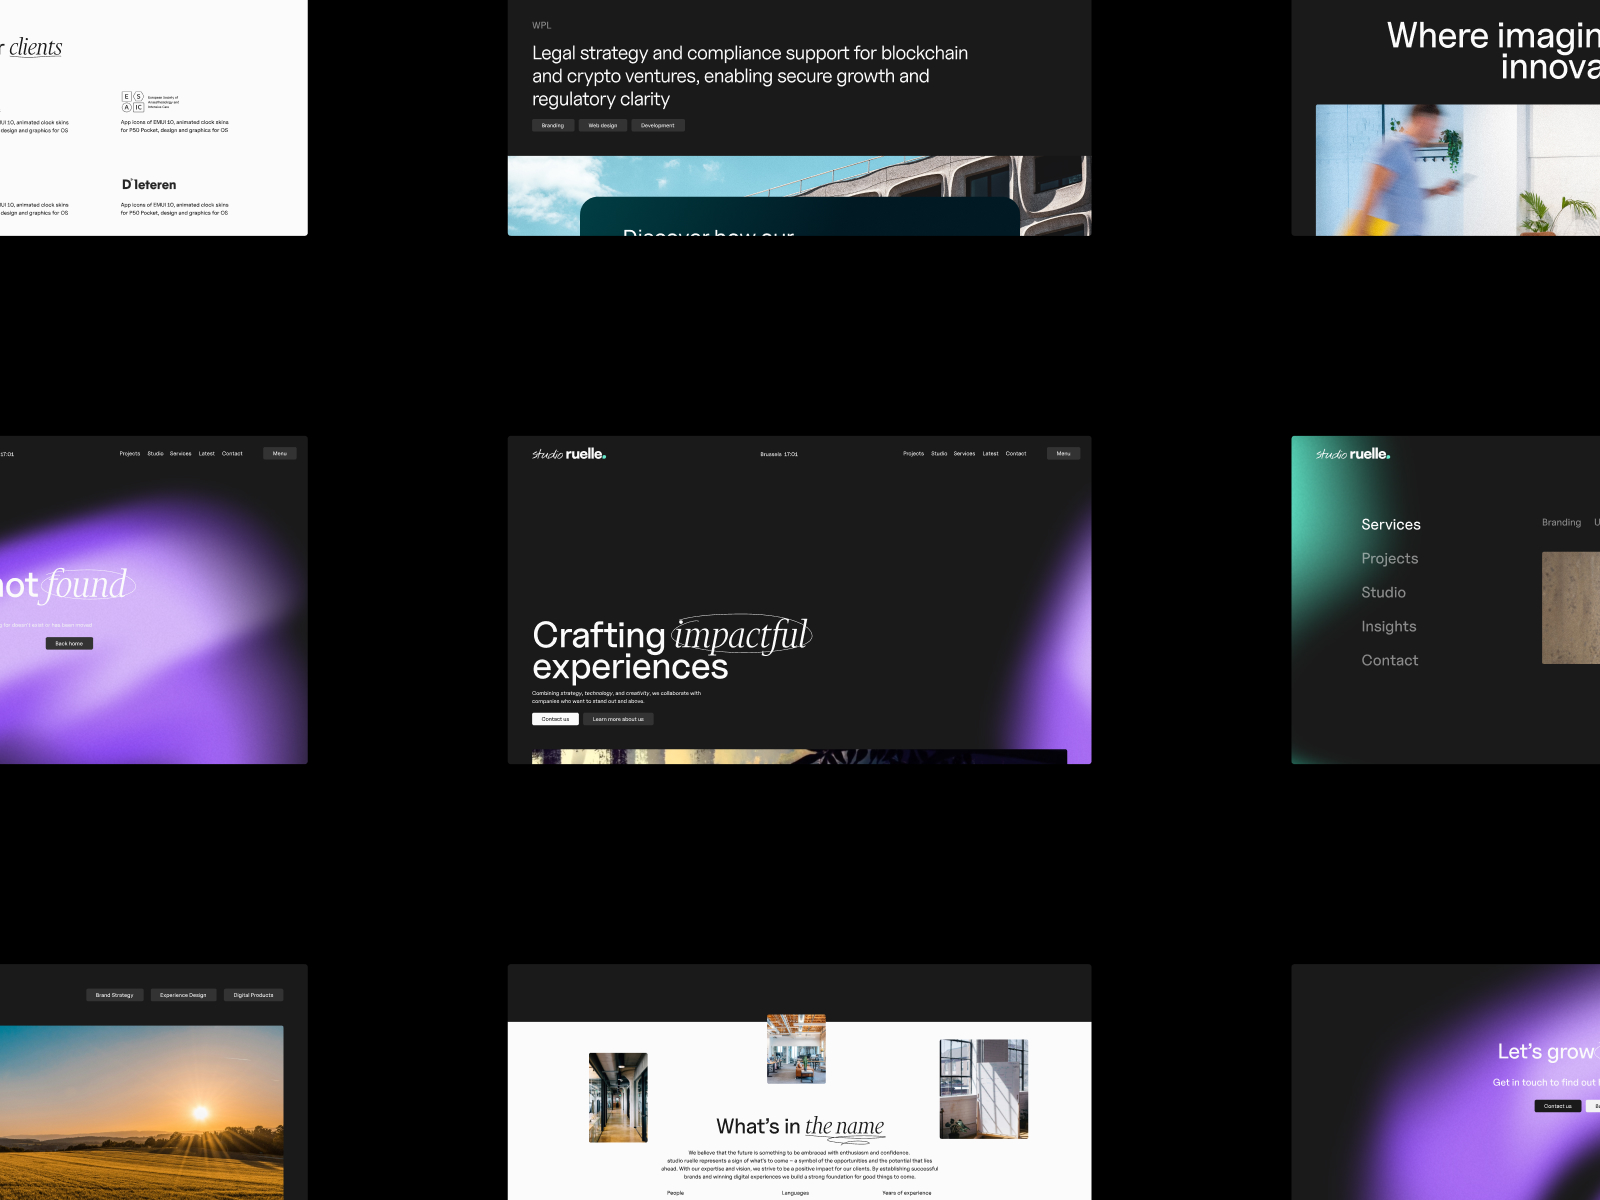Click the Experience Design tag
1600x1200 pixels.
pos(183,995)
